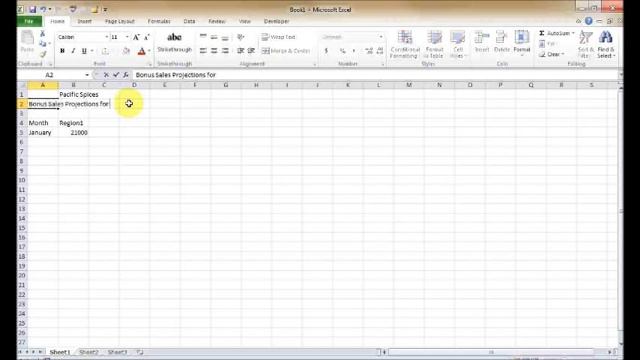Confirm entry with formula bar check mark
Screen dimensions: 640x360
pos(116,75)
